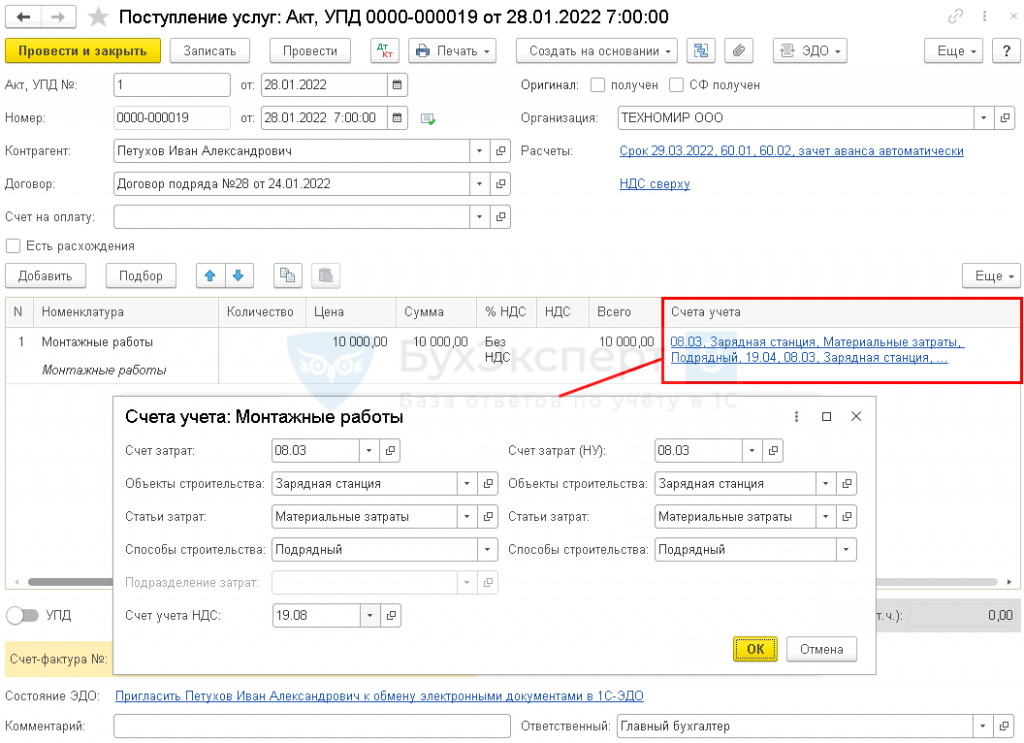Click the document structure icon beside Создать на основании
The image size is (1024, 743).
(x=702, y=51)
